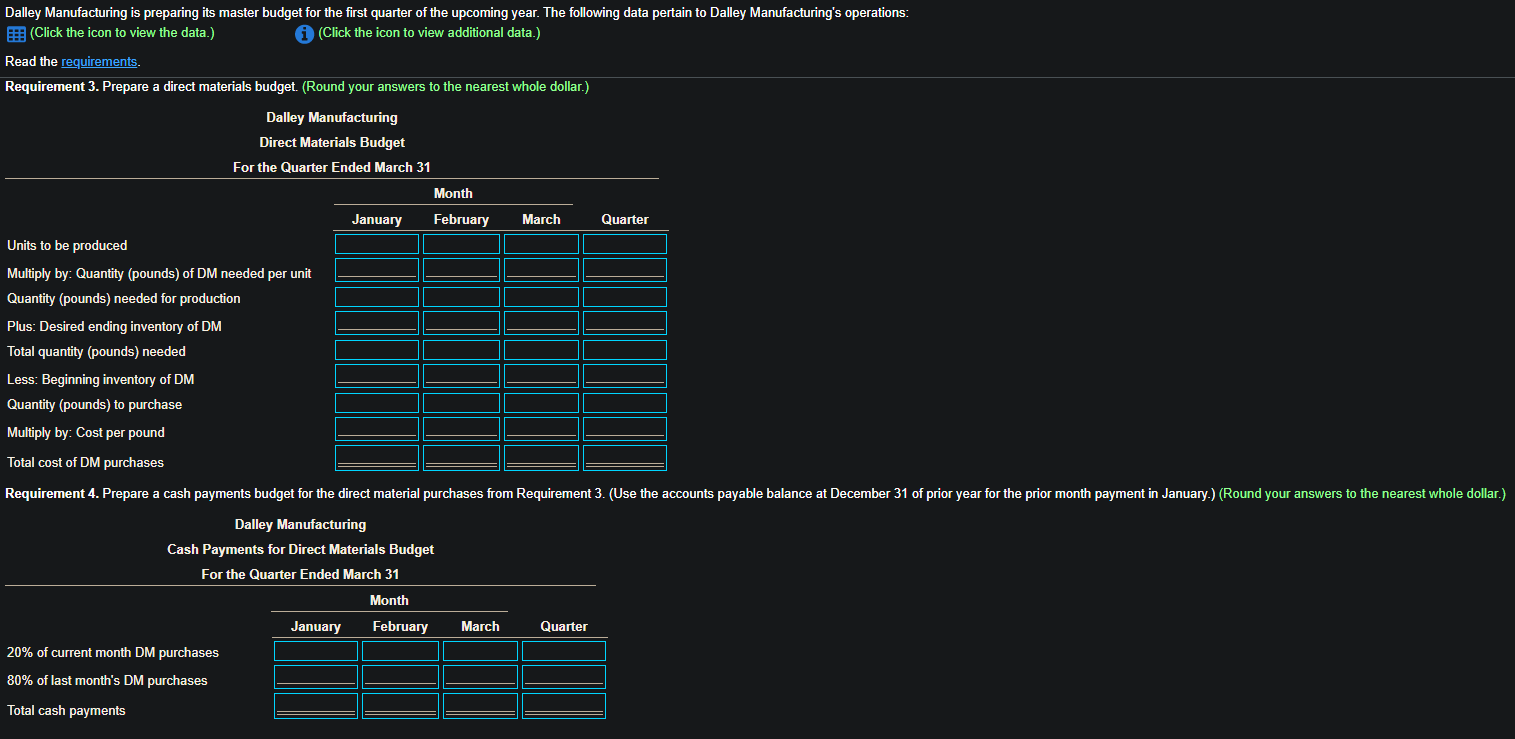Select February desired ending inventory field
The height and width of the screenshot is (739, 1515).
461,323
